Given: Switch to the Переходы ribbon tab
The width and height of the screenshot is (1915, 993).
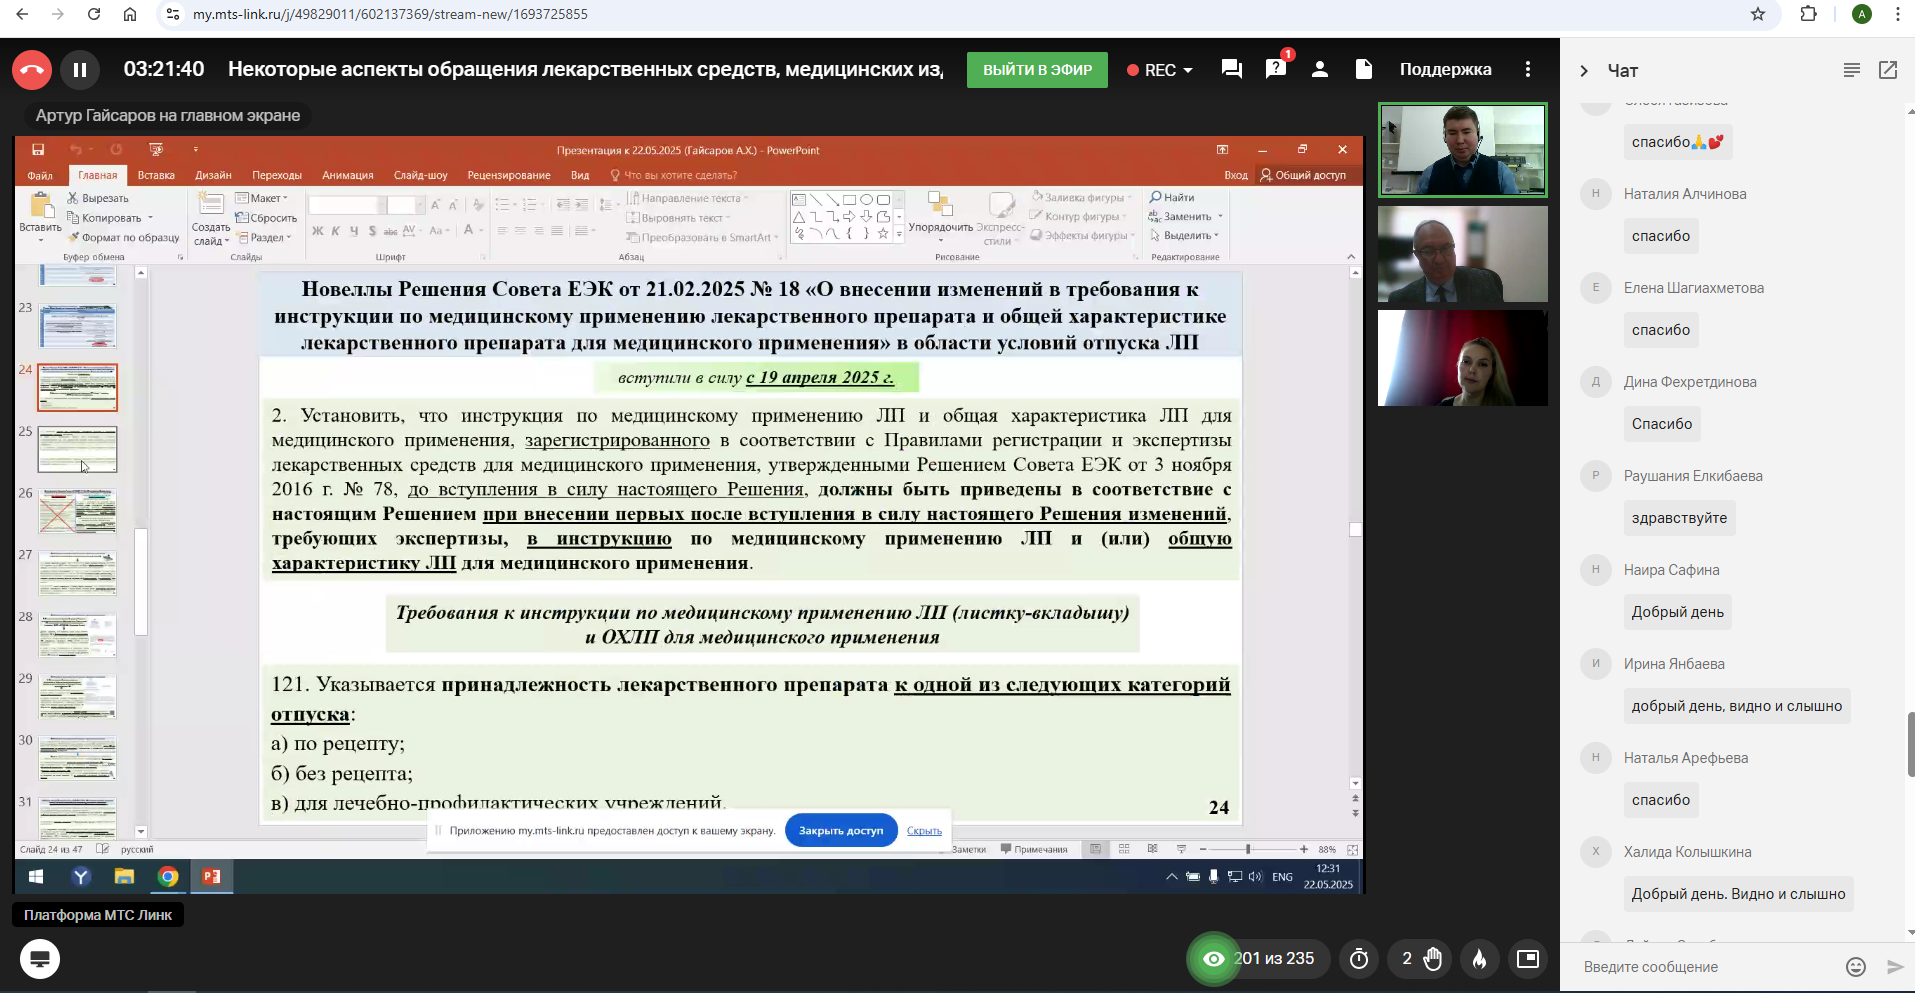Looking at the screenshot, I should [277, 175].
